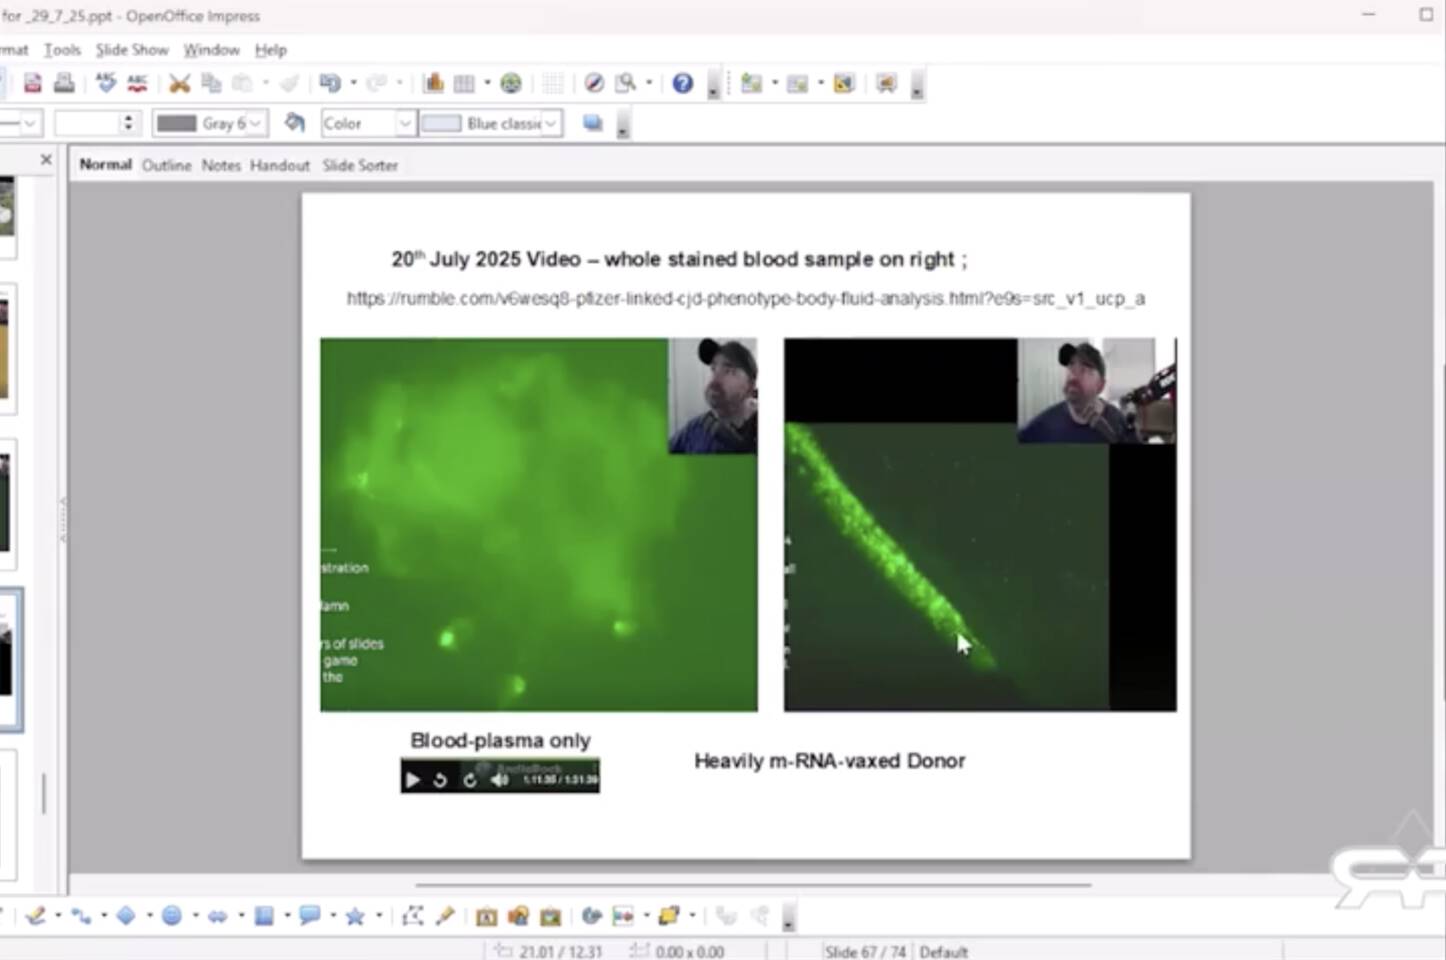
Task: Toggle AutoSpellcheck with red underline icon
Action: (137, 83)
